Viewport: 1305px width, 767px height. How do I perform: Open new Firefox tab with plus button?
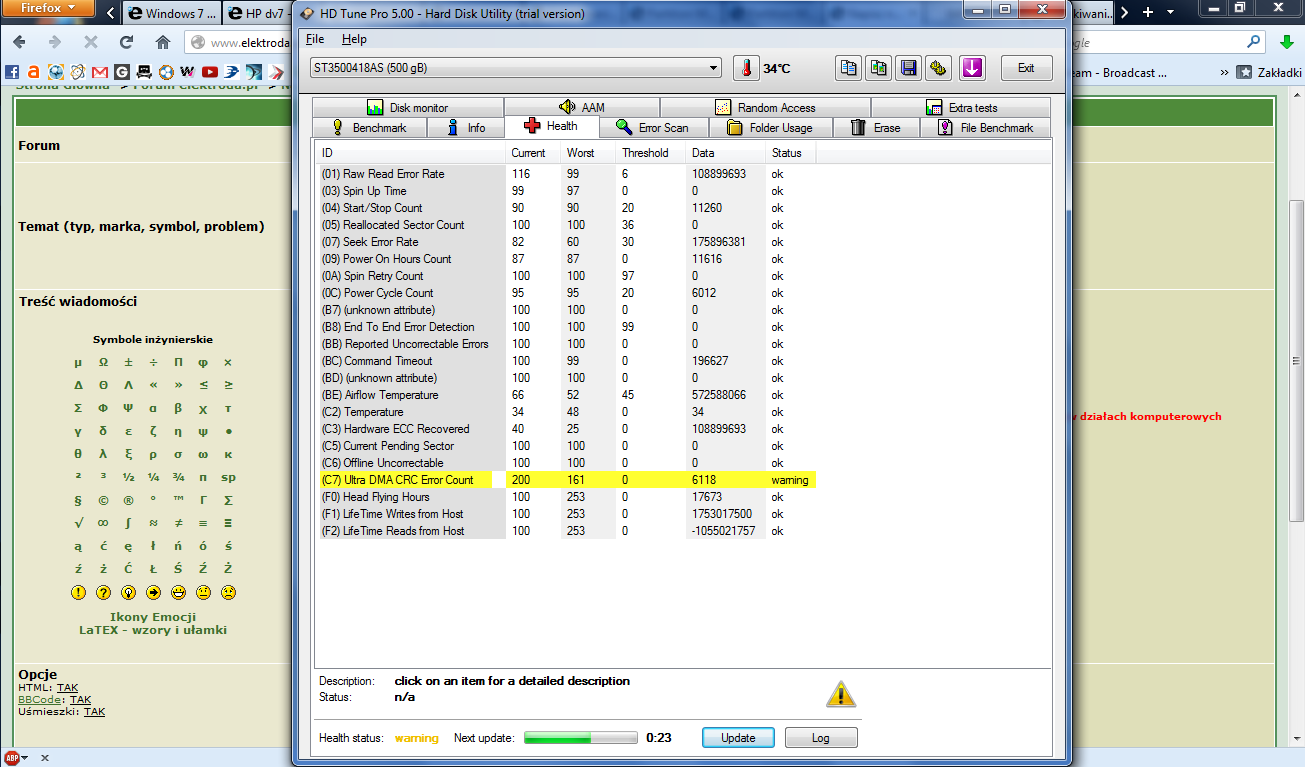click(x=1147, y=12)
